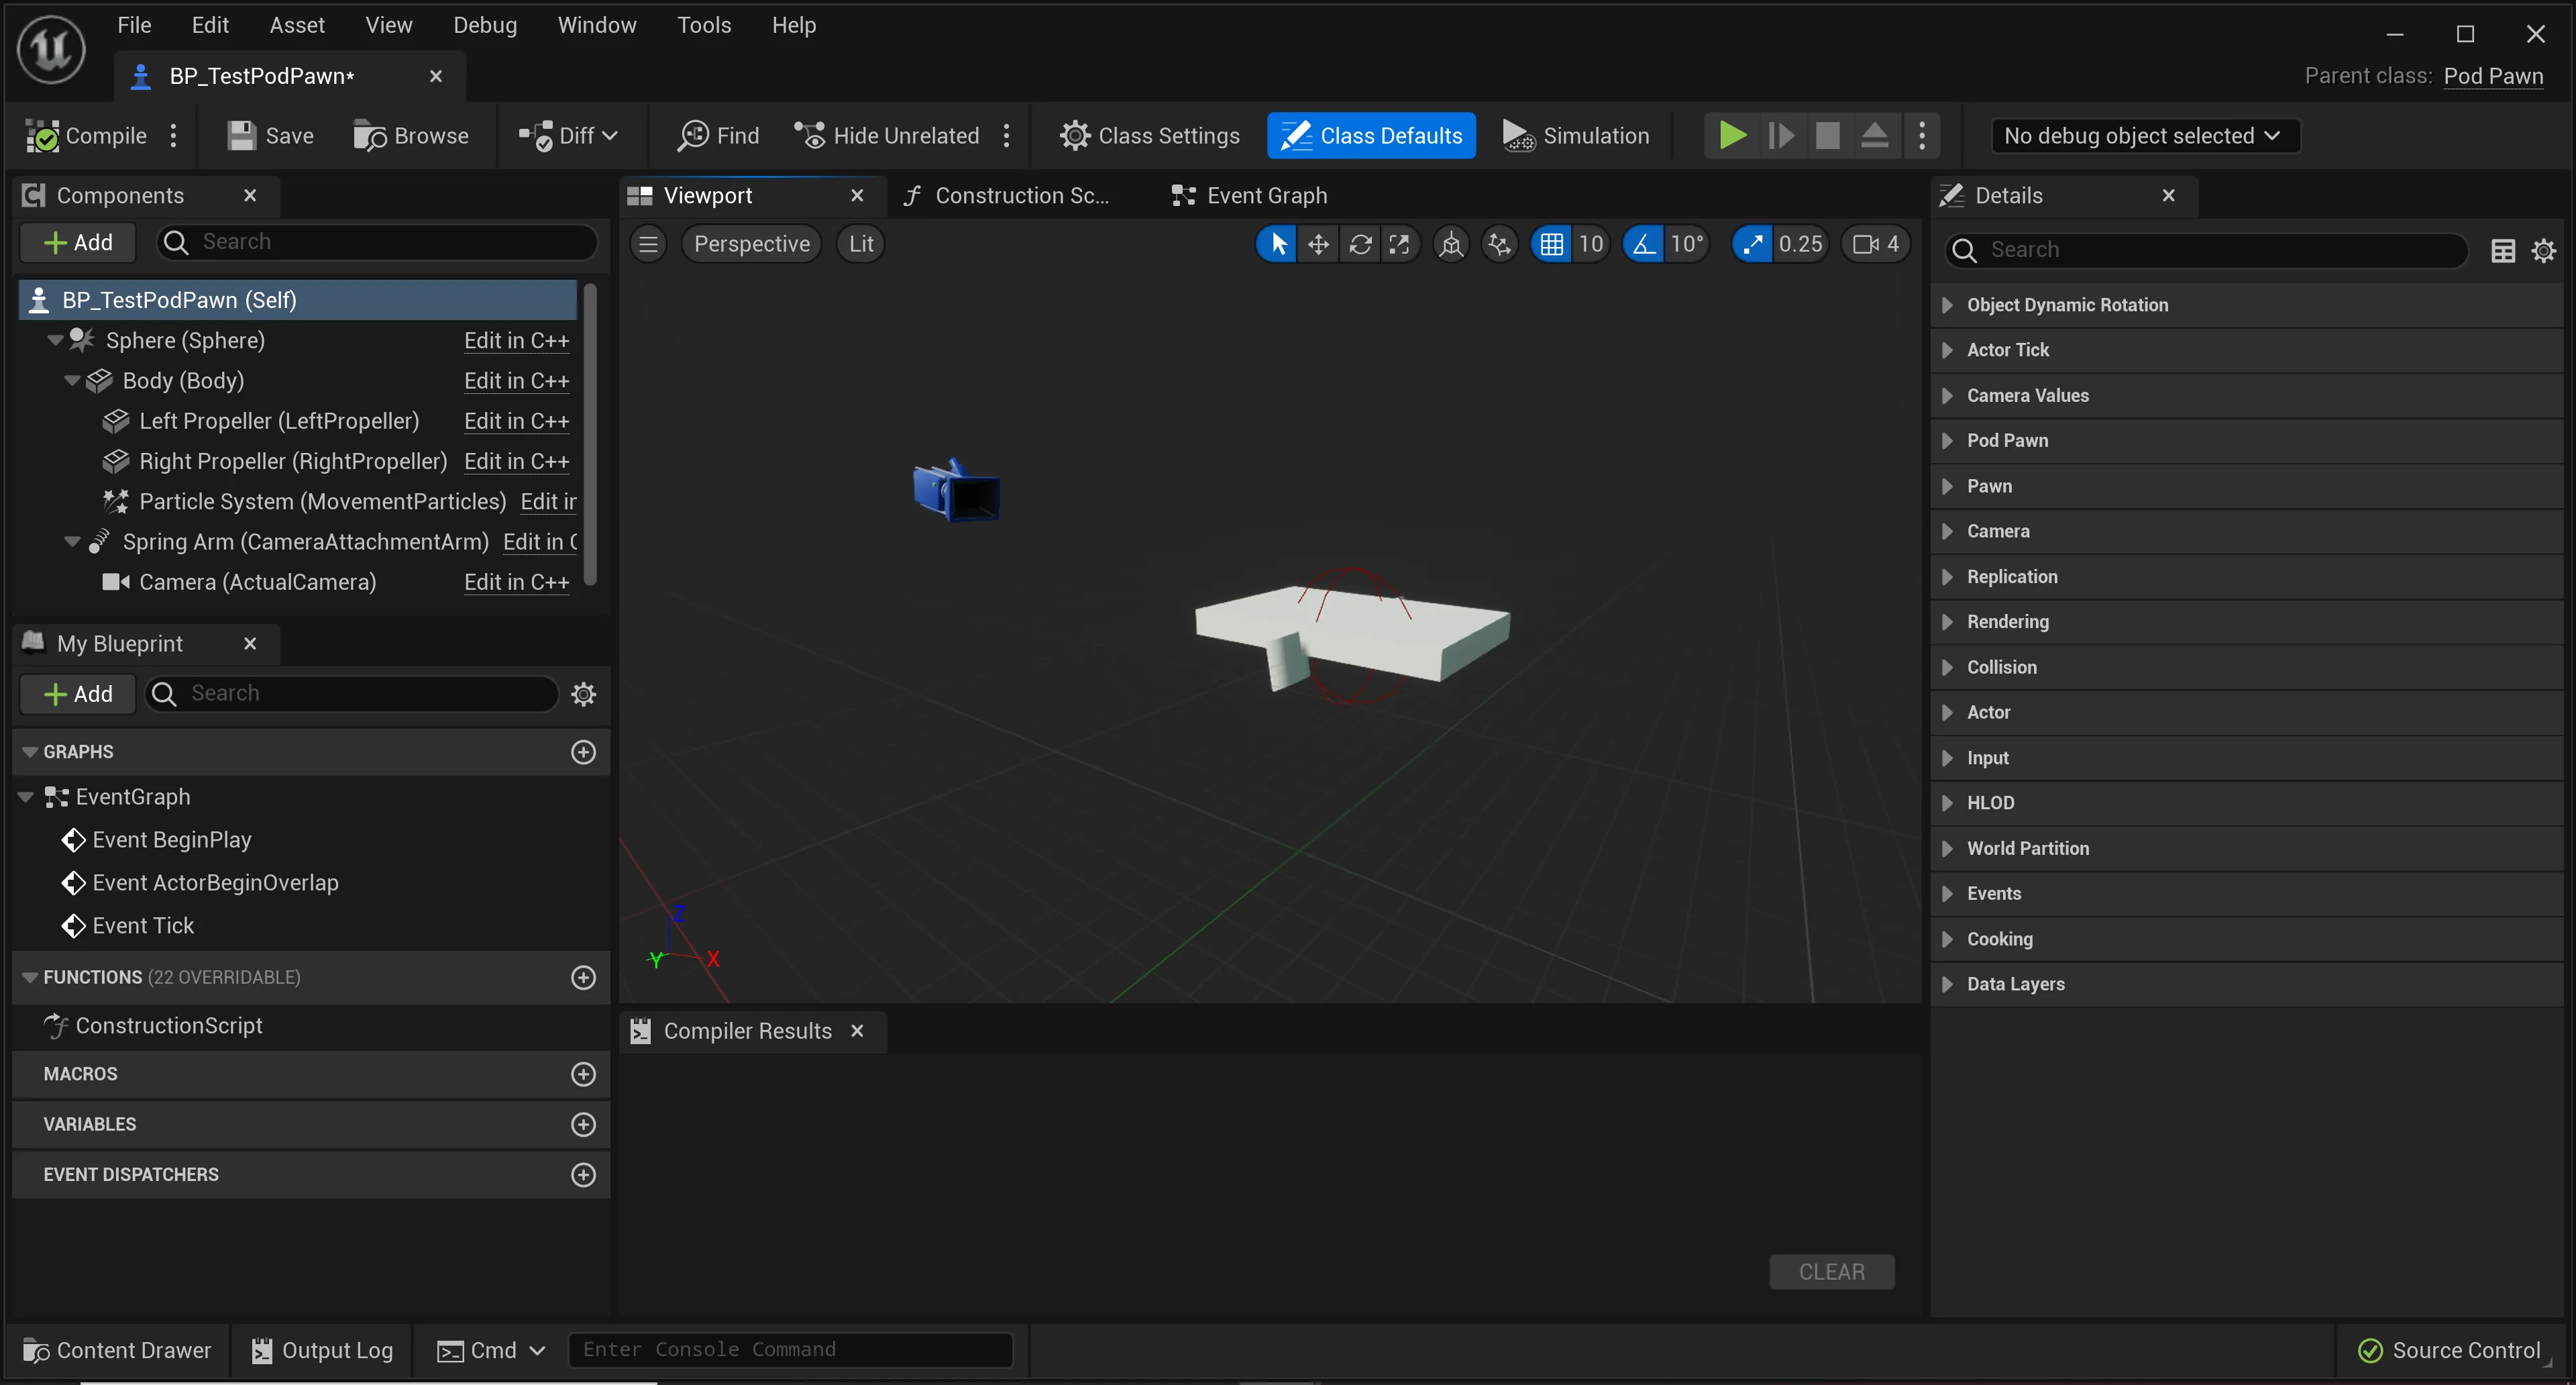The height and width of the screenshot is (1385, 2576).
Task: Choose the Select objects tool
Action: point(1277,244)
